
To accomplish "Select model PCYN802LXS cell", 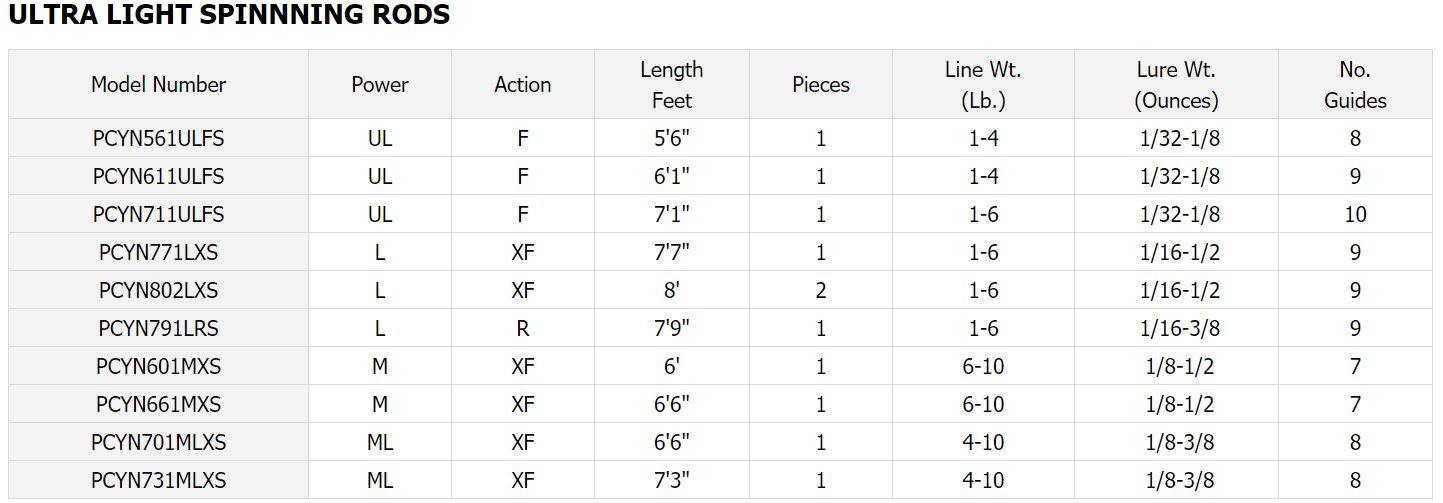I will pos(158,290).
